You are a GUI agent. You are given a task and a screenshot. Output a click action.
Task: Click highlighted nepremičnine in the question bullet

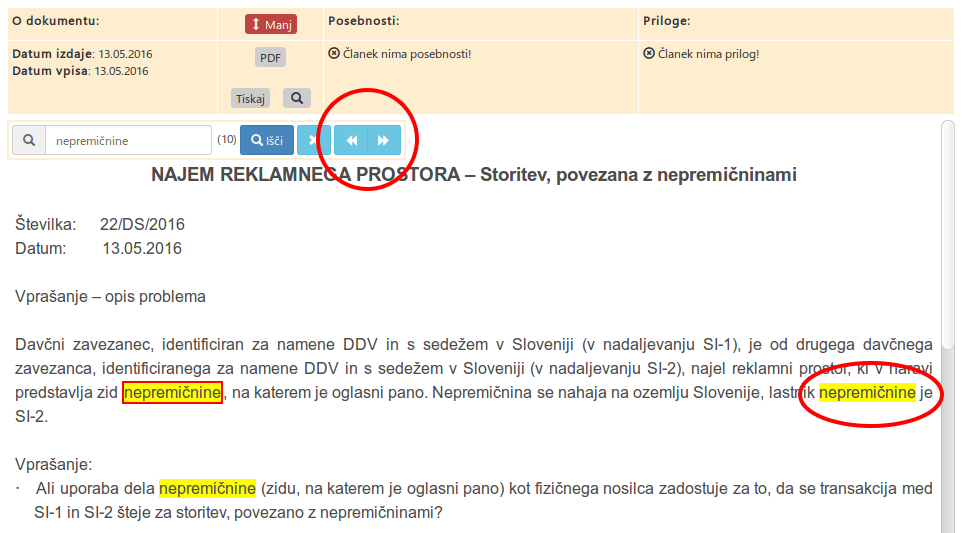click(x=207, y=488)
